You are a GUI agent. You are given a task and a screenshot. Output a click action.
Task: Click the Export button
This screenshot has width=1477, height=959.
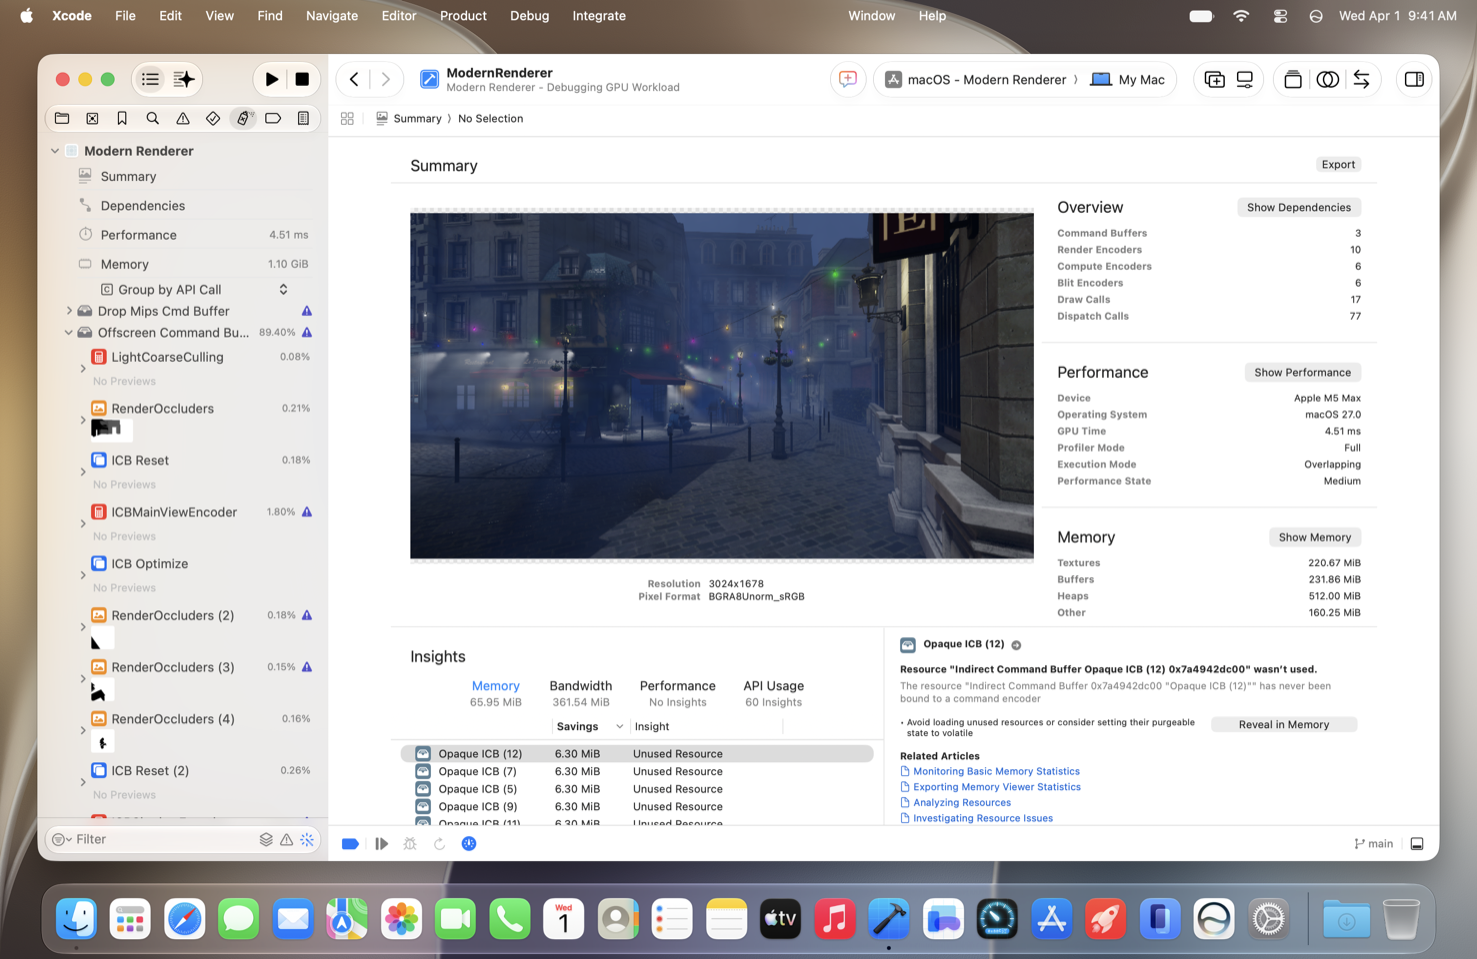pos(1338,164)
